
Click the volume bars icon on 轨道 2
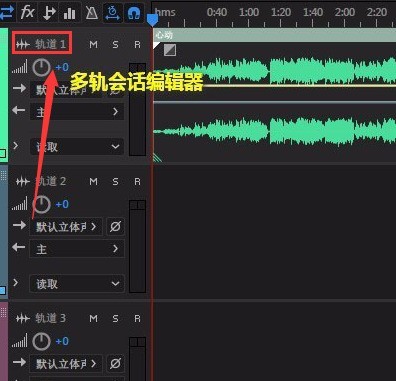tap(20, 204)
